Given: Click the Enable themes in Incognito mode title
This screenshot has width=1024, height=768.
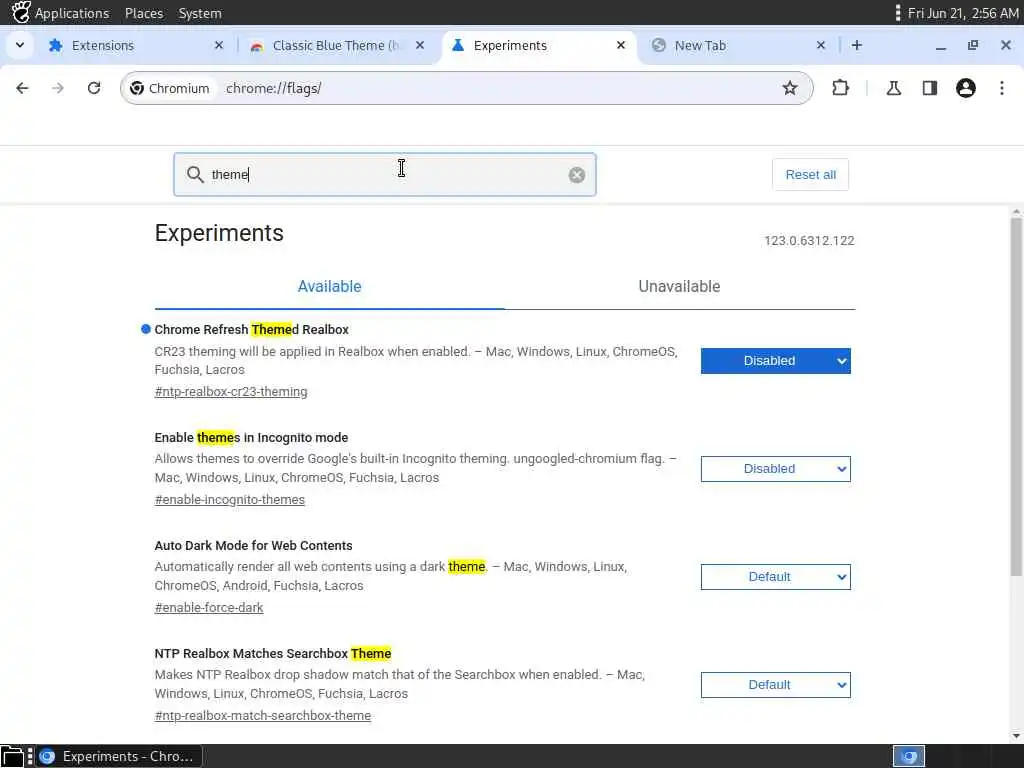Looking at the screenshot, I should click(251, 438).
